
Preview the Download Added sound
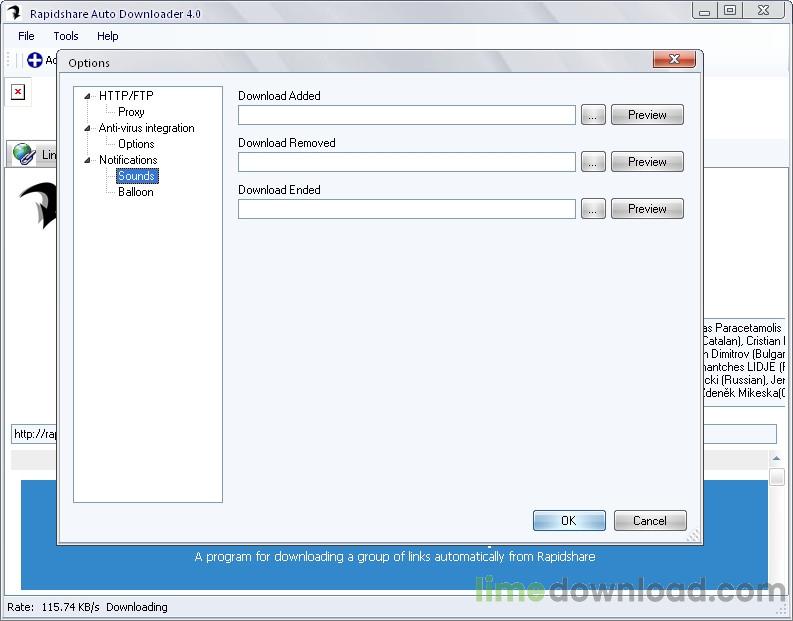coord(647,115)
